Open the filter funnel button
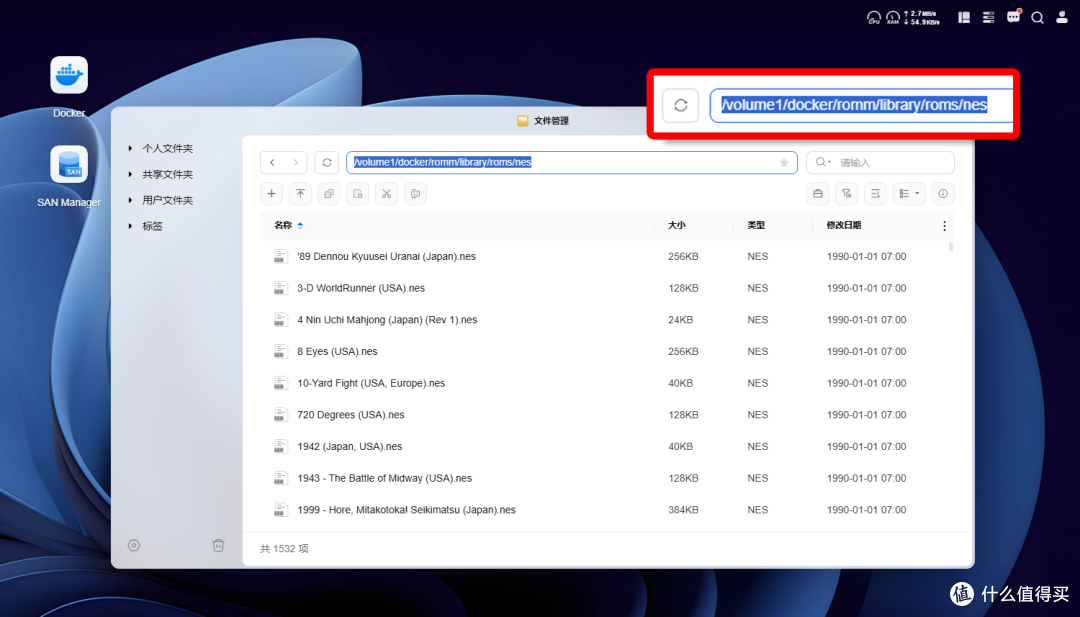Screen dimensions: 1080x617 point(847,194)
